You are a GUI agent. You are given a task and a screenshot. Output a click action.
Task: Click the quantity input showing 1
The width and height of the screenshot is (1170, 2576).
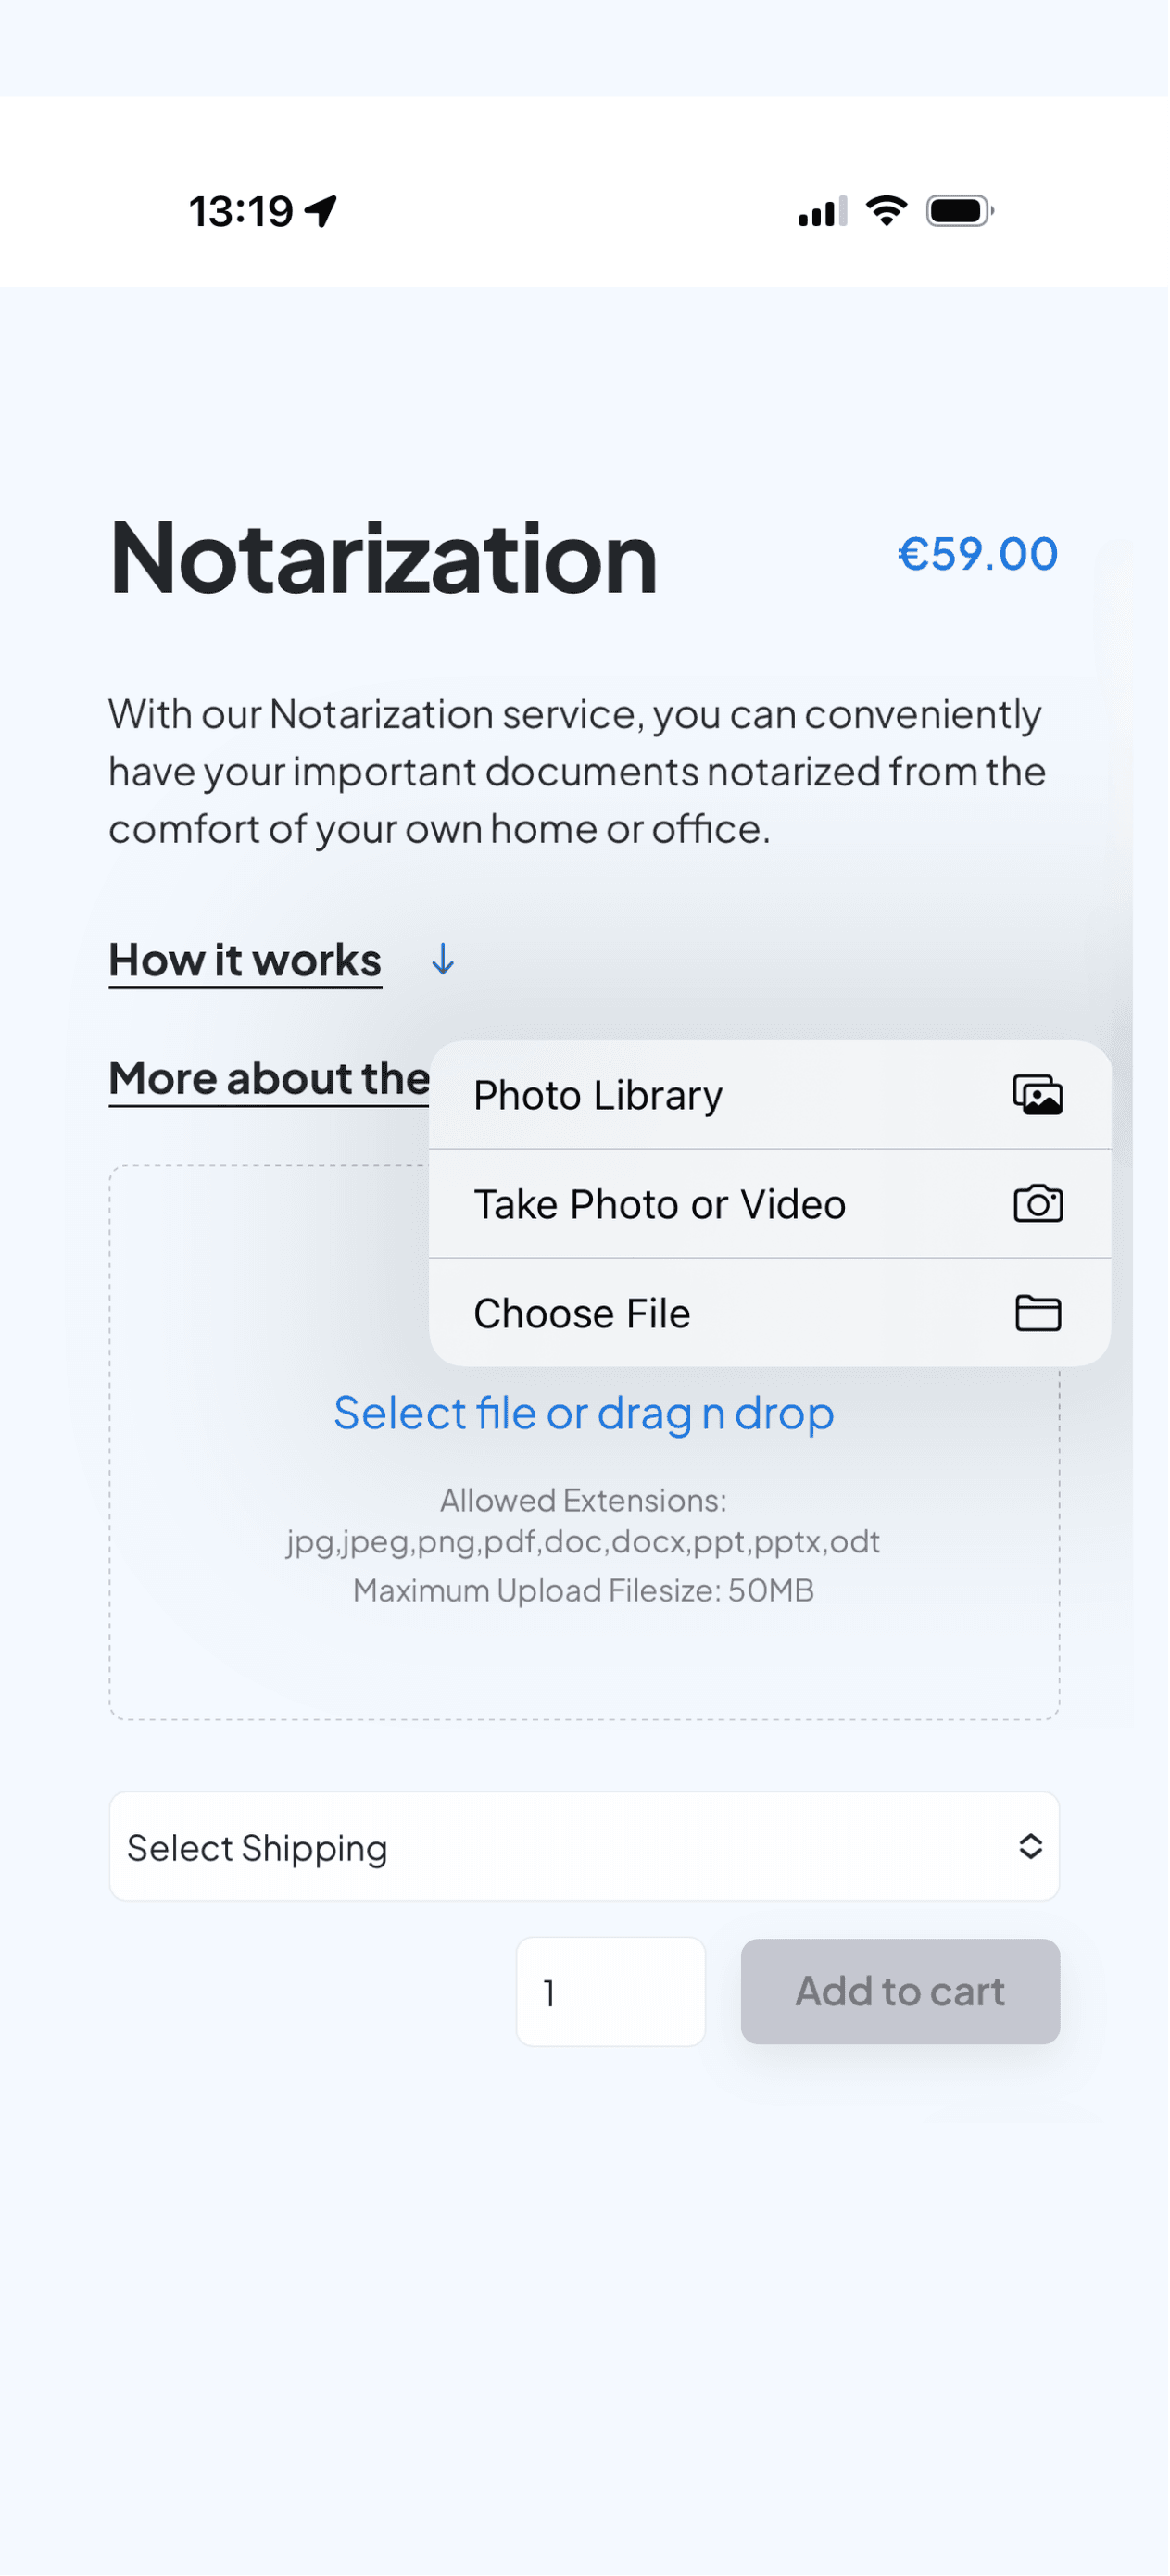(610, 1991)
